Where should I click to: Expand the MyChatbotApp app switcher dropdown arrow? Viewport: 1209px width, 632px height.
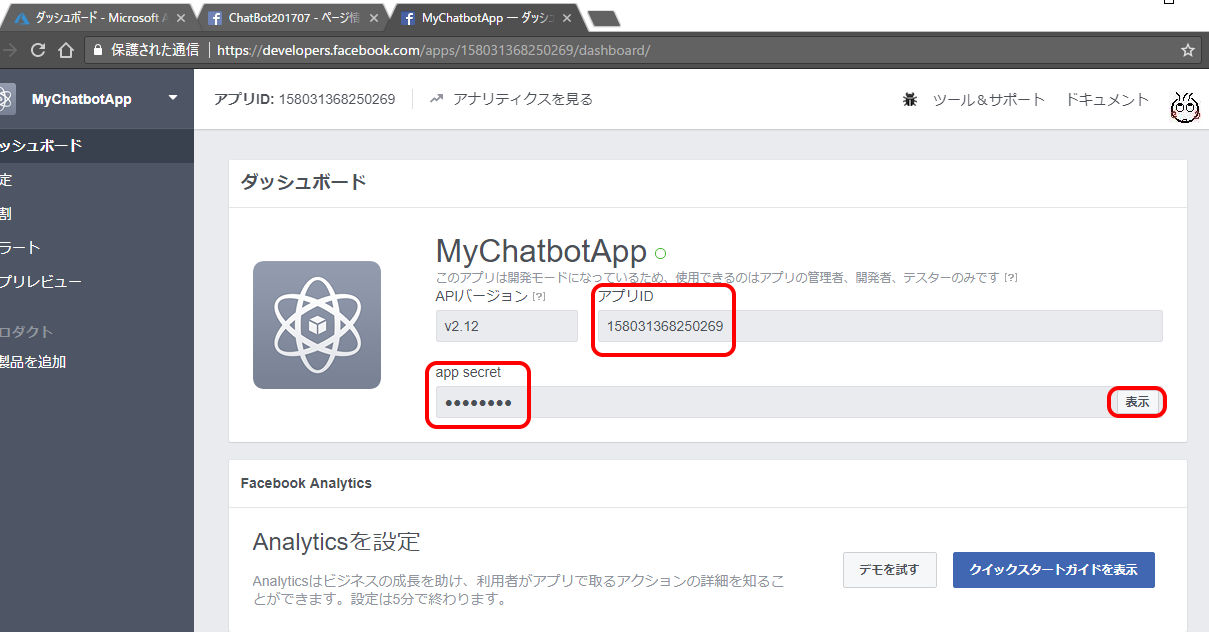173,98
